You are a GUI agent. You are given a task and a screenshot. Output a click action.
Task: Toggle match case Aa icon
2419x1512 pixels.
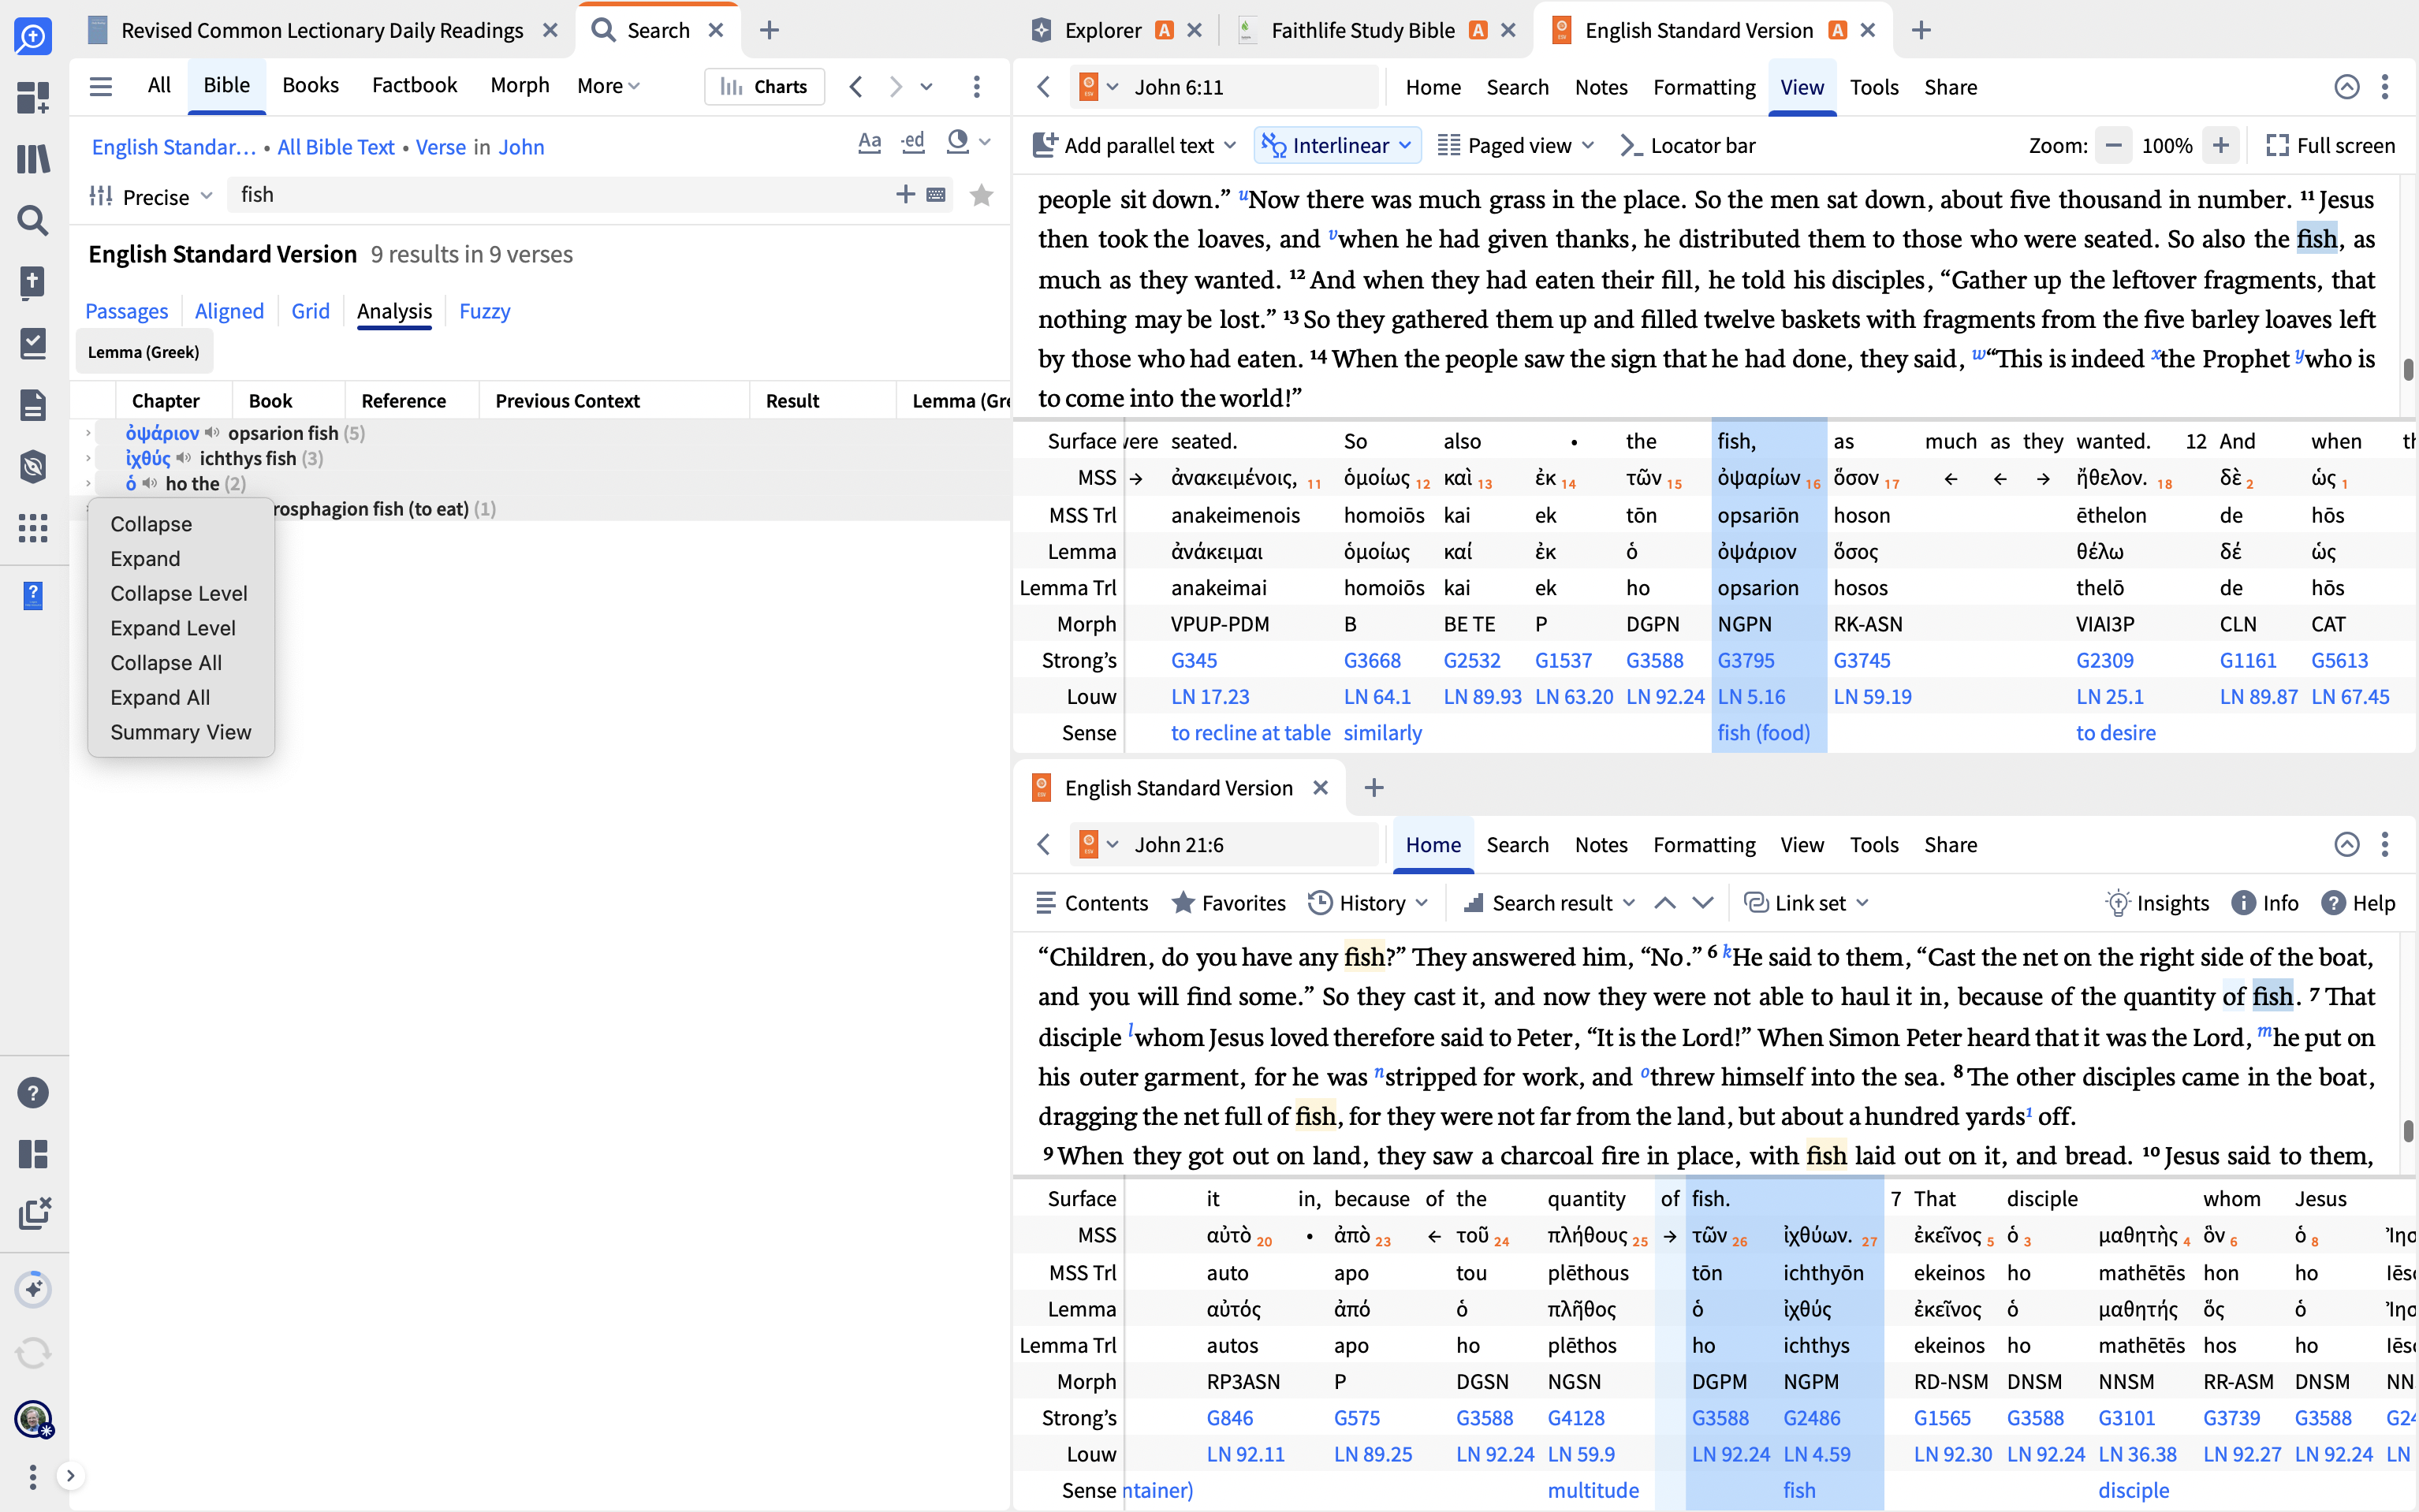869,143
